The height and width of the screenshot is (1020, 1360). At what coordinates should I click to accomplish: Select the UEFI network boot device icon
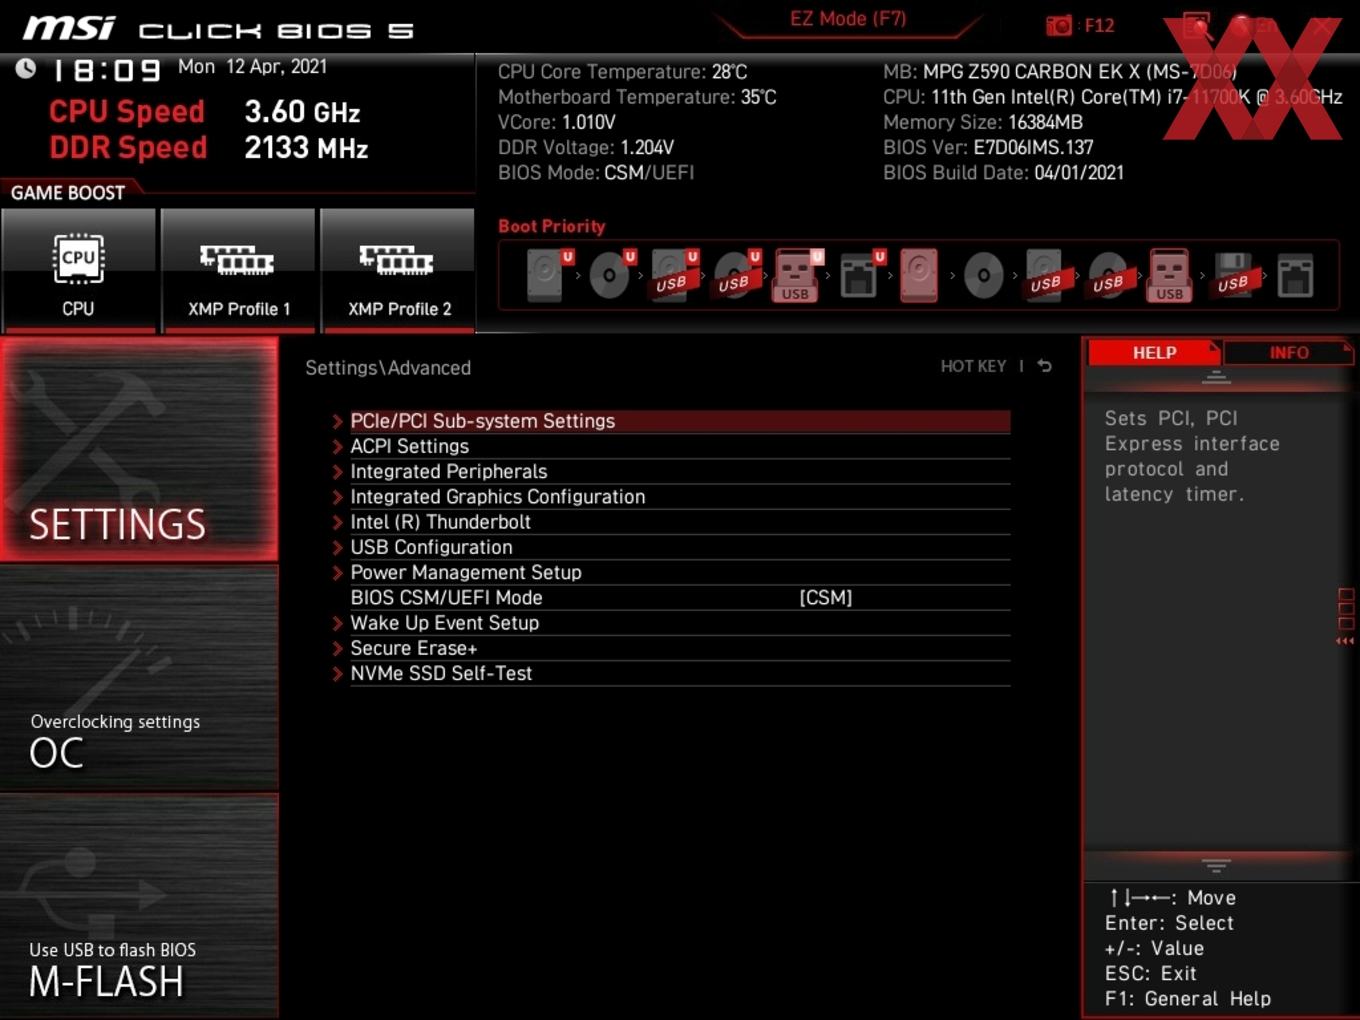tap(861, 275)
